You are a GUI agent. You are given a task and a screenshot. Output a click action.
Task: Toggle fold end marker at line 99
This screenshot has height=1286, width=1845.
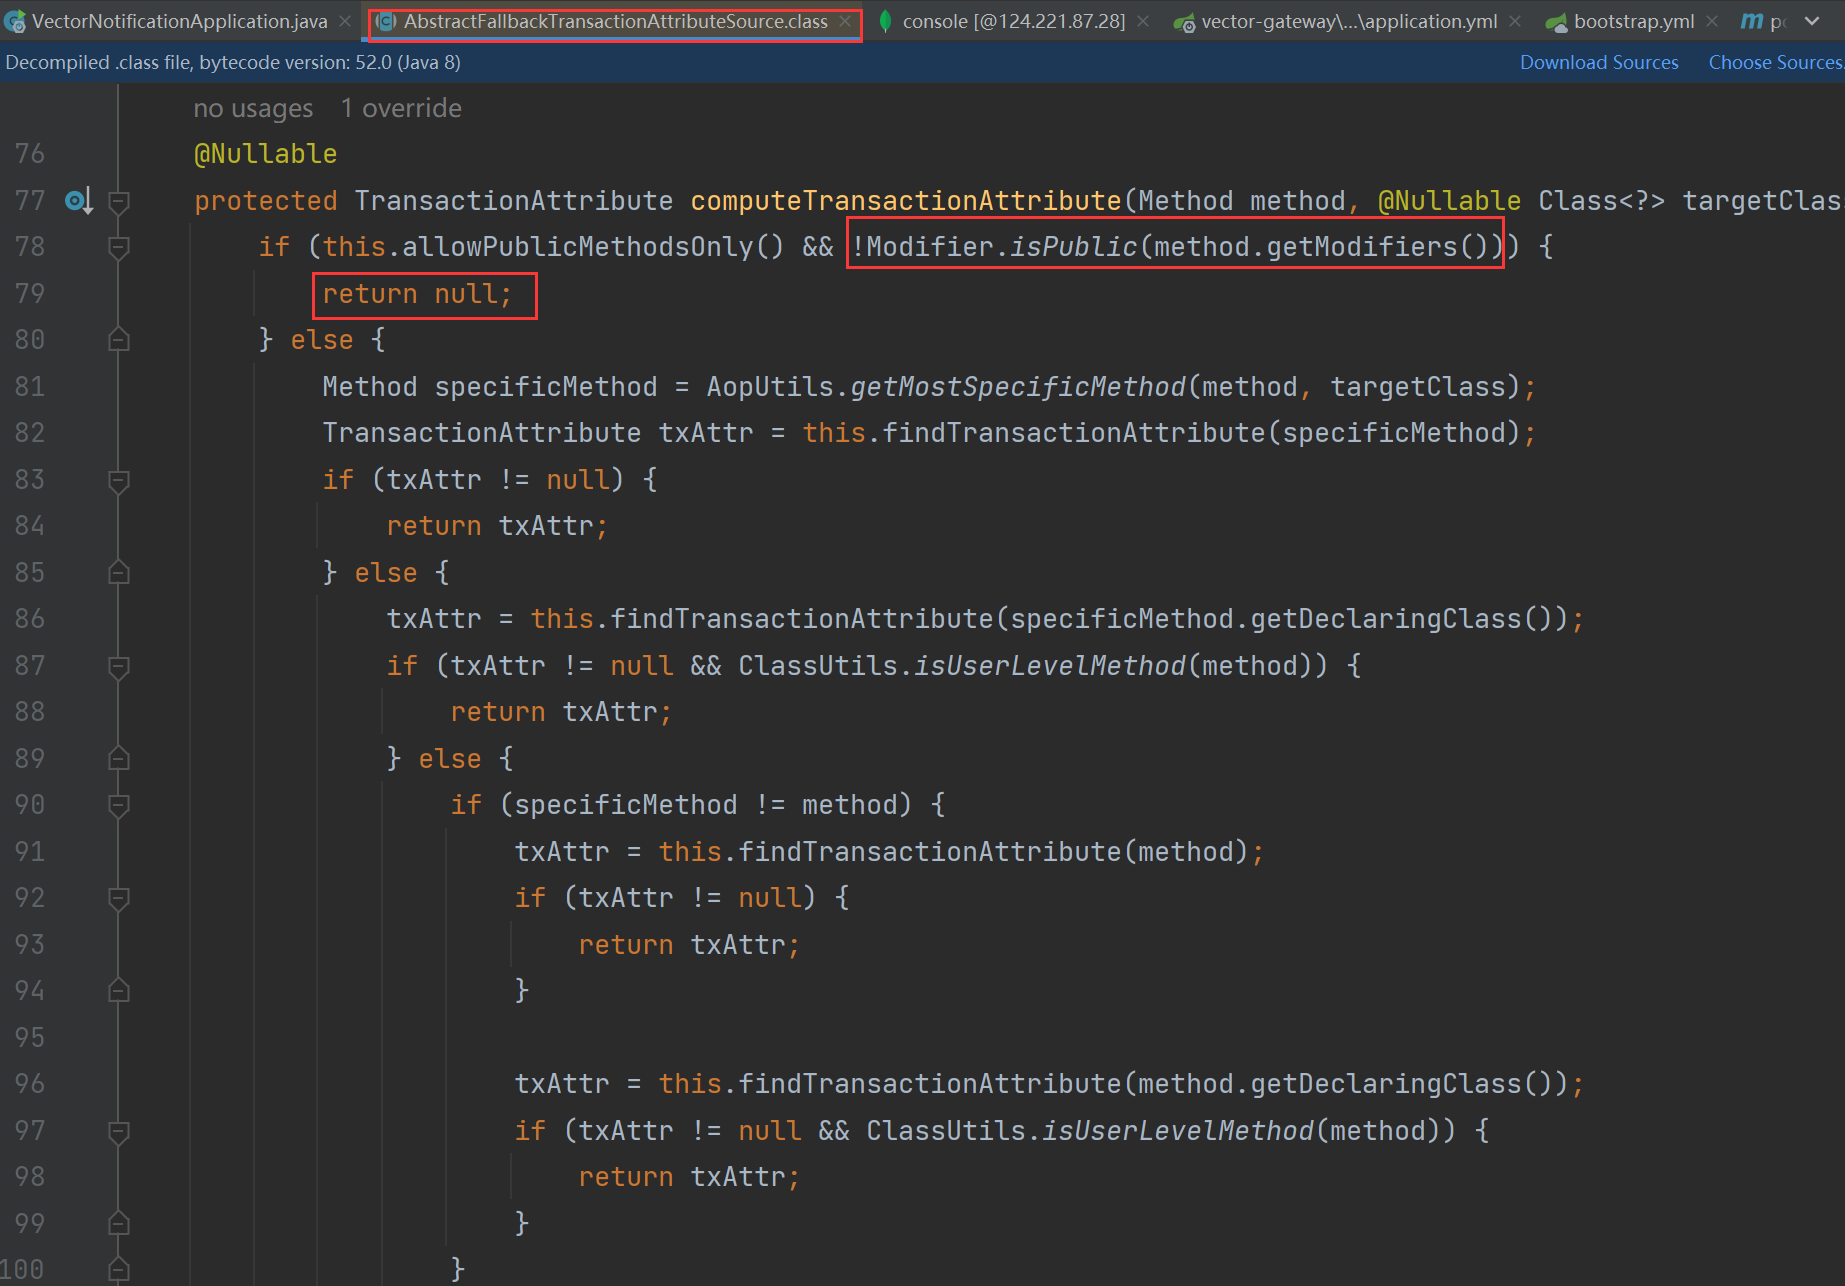click(x=118, y=1224)
